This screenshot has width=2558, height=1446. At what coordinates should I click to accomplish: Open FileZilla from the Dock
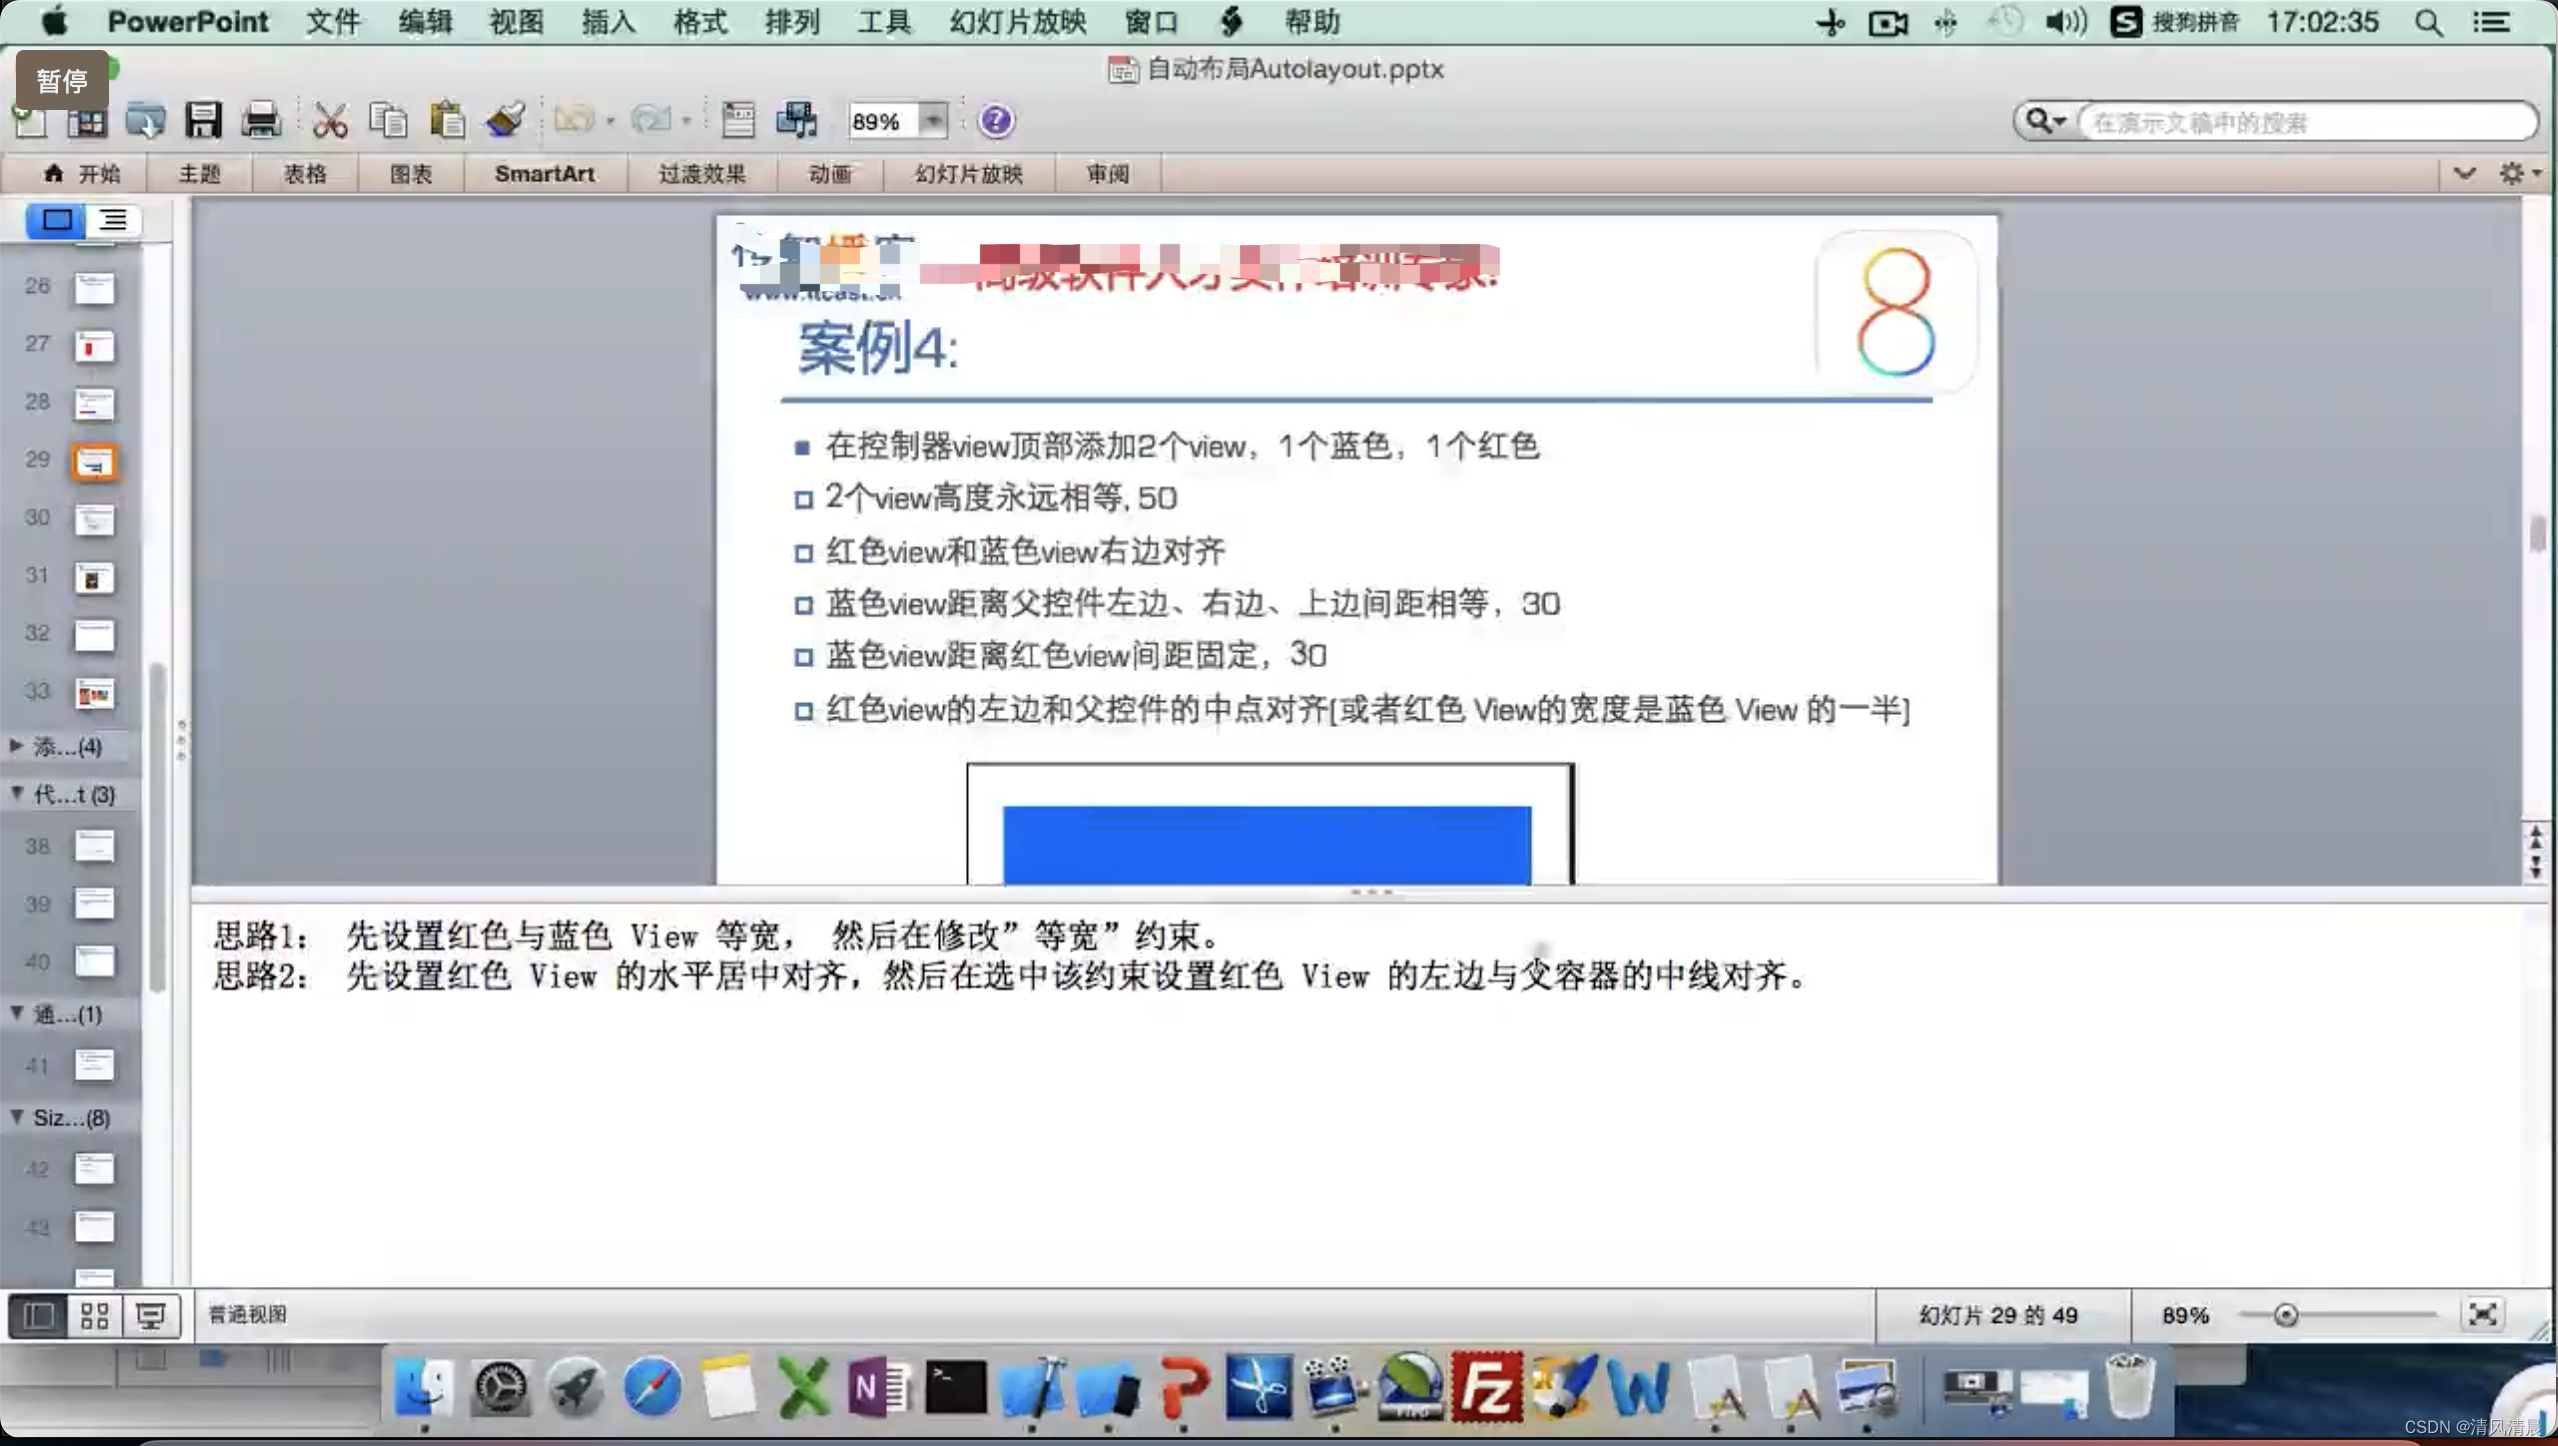[x=1486, y=1388]
